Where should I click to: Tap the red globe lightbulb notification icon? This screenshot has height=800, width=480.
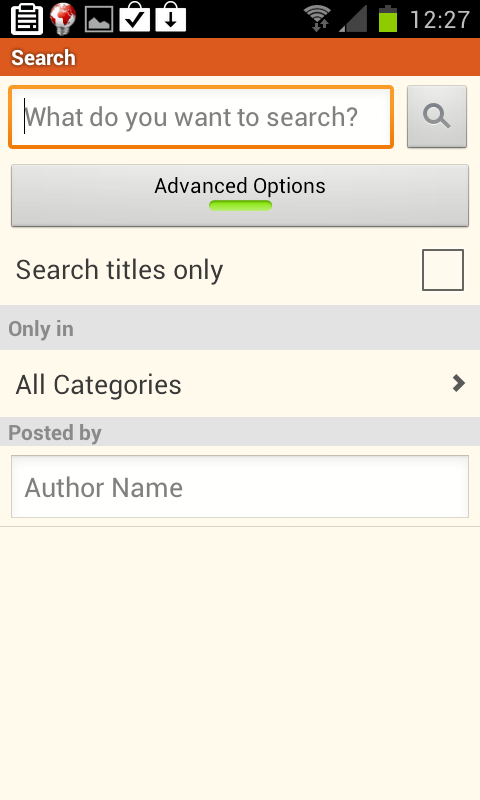(x=63, y=18)
